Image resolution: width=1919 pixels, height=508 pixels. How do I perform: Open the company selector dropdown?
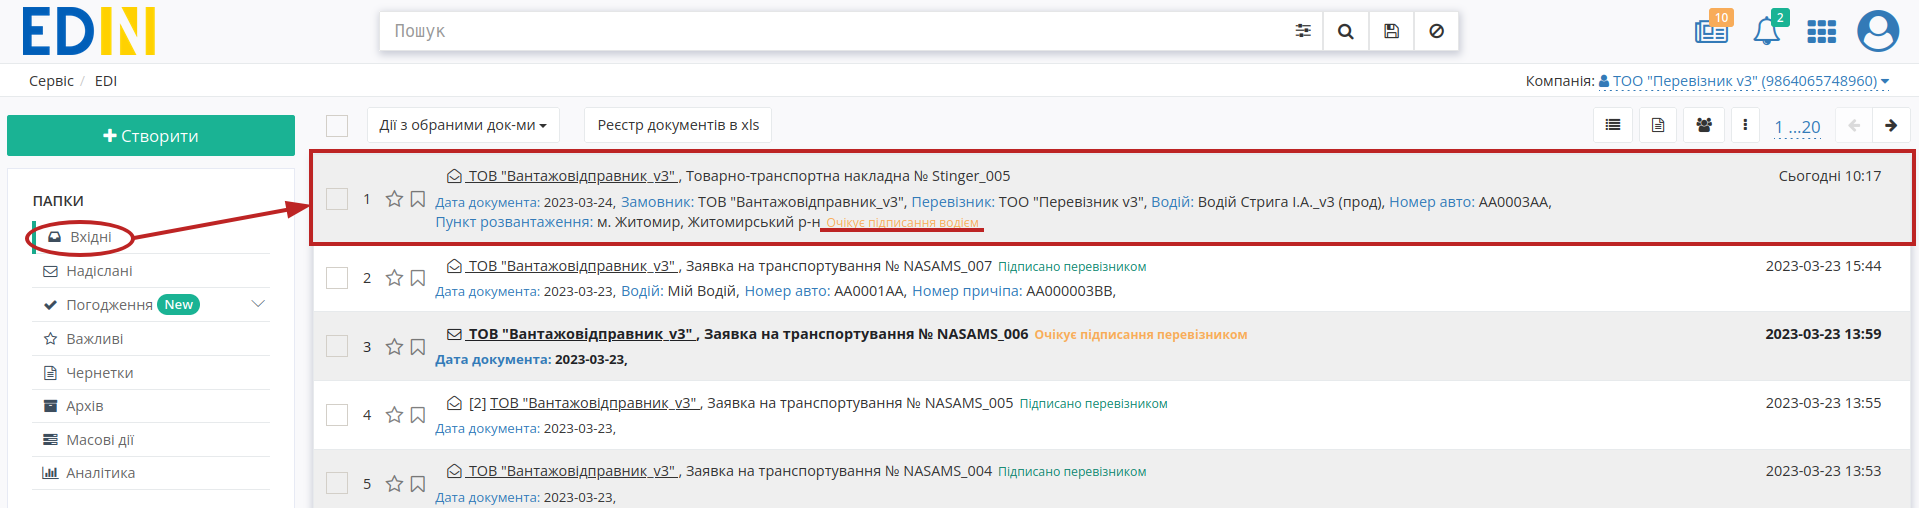pos(1744,81)
